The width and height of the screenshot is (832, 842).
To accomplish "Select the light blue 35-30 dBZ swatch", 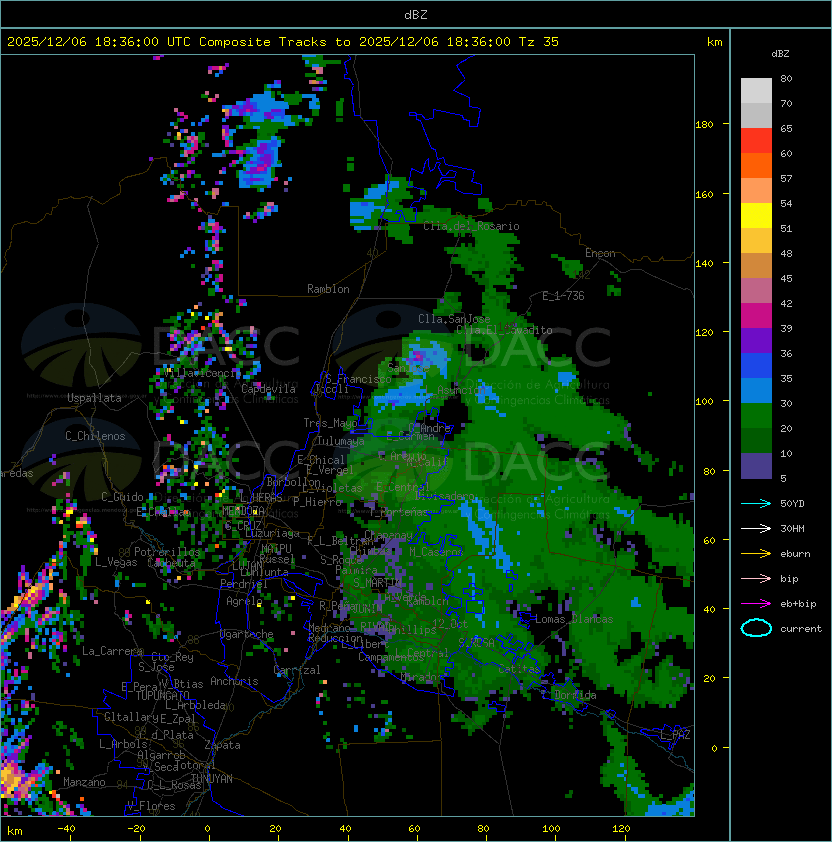I will [x=756, y=391].
